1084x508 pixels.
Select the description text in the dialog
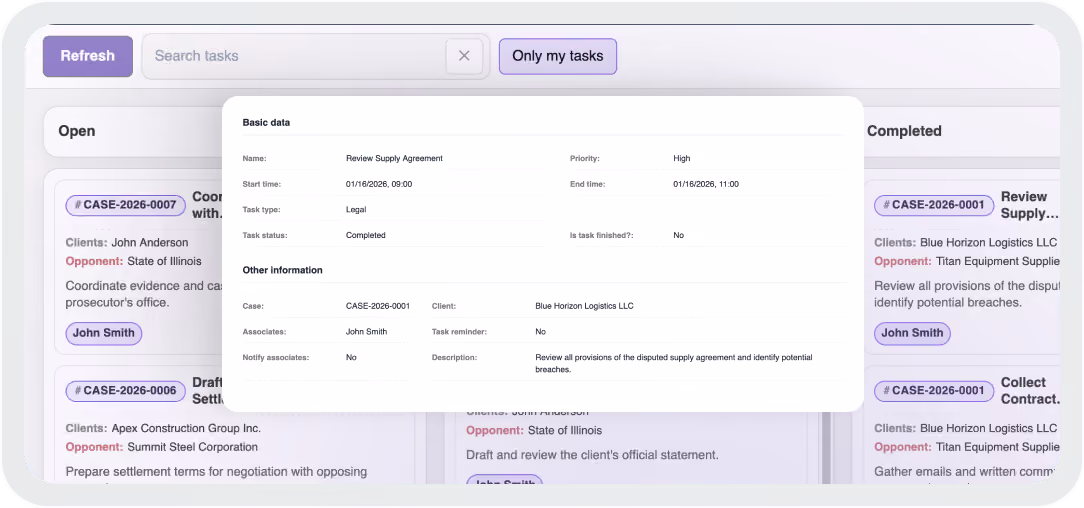pos(673,364)
